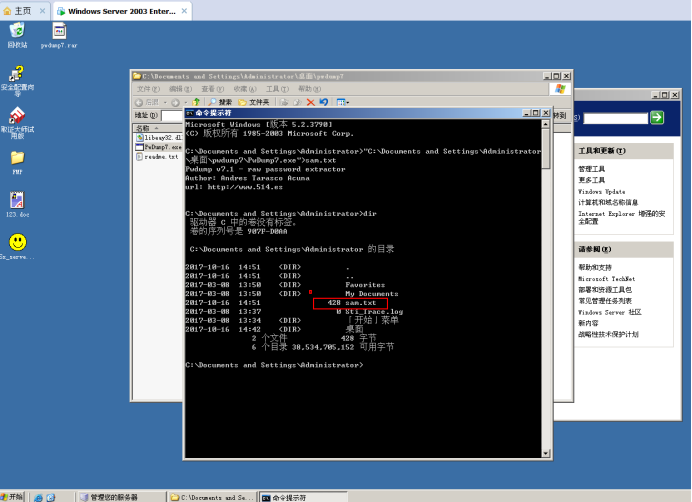Viewport: 692px width, 502px height.
Task: Open Back button history dropdown arrow
Action: [165, 102]
